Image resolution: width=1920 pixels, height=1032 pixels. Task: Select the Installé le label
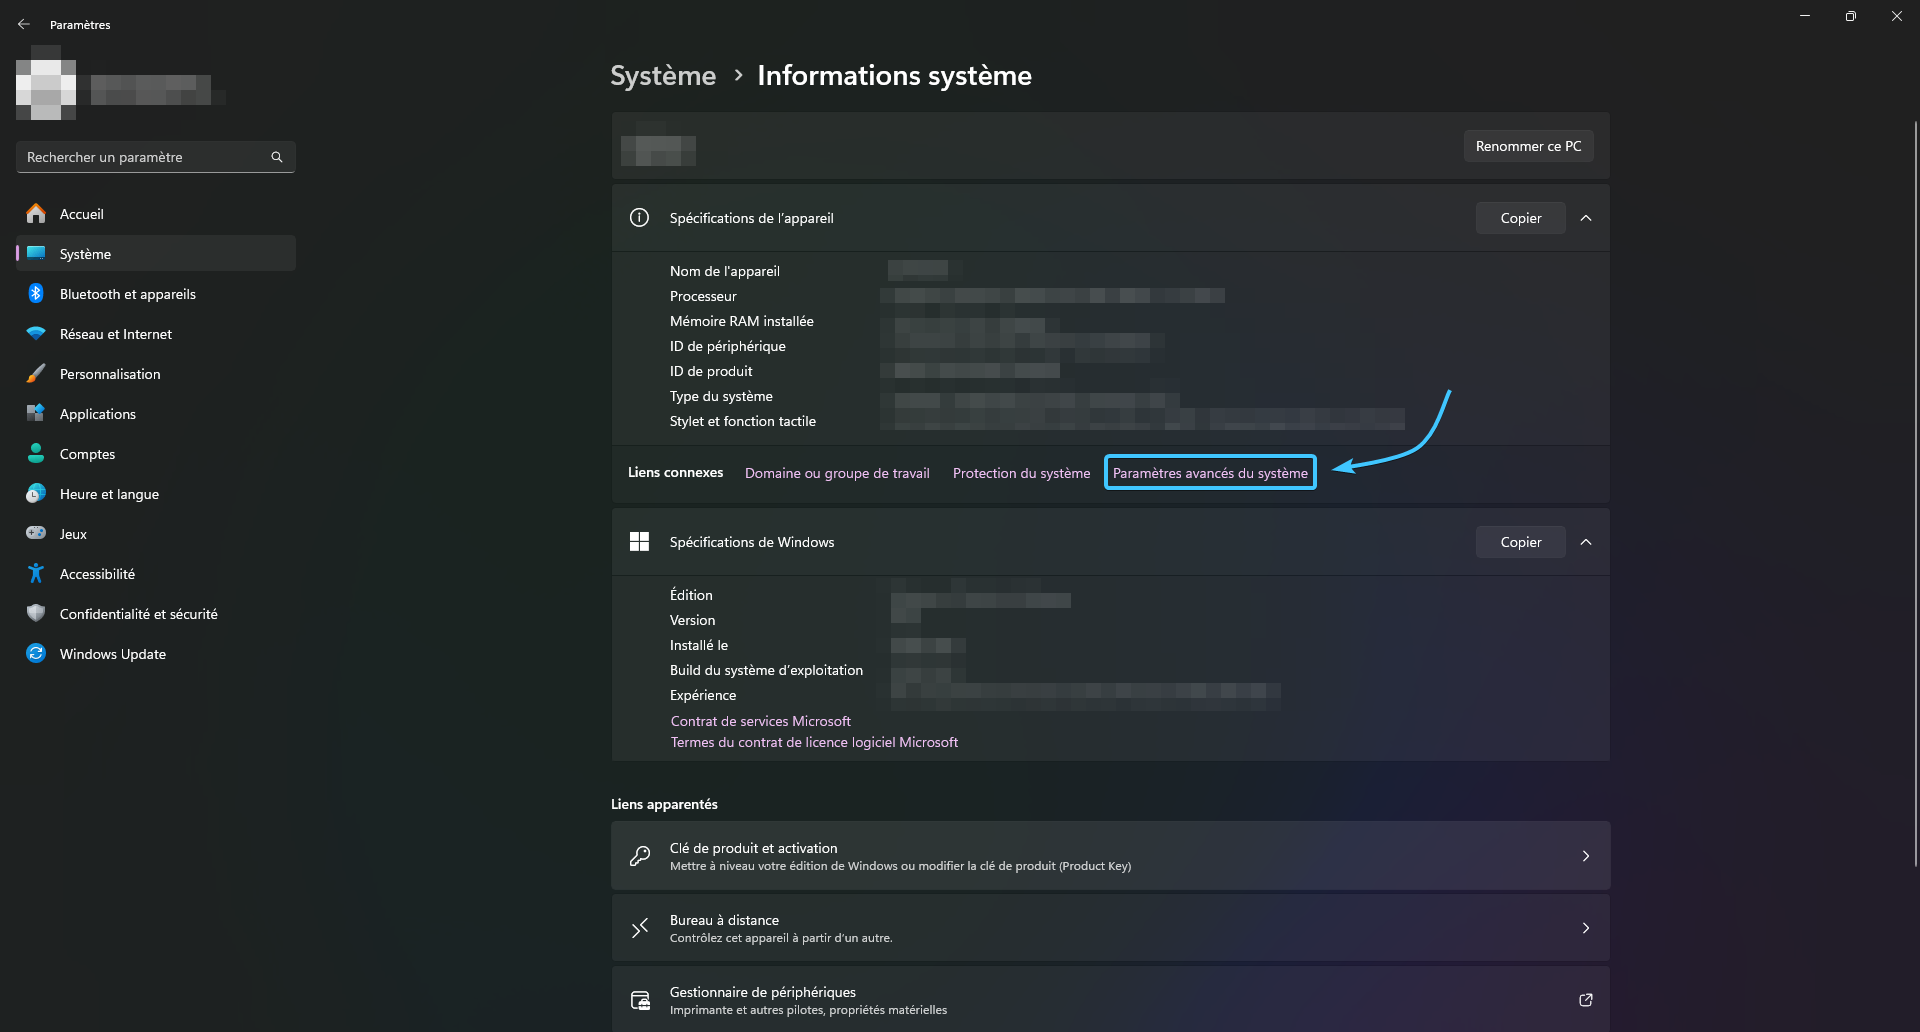click(x=698, y=645)
